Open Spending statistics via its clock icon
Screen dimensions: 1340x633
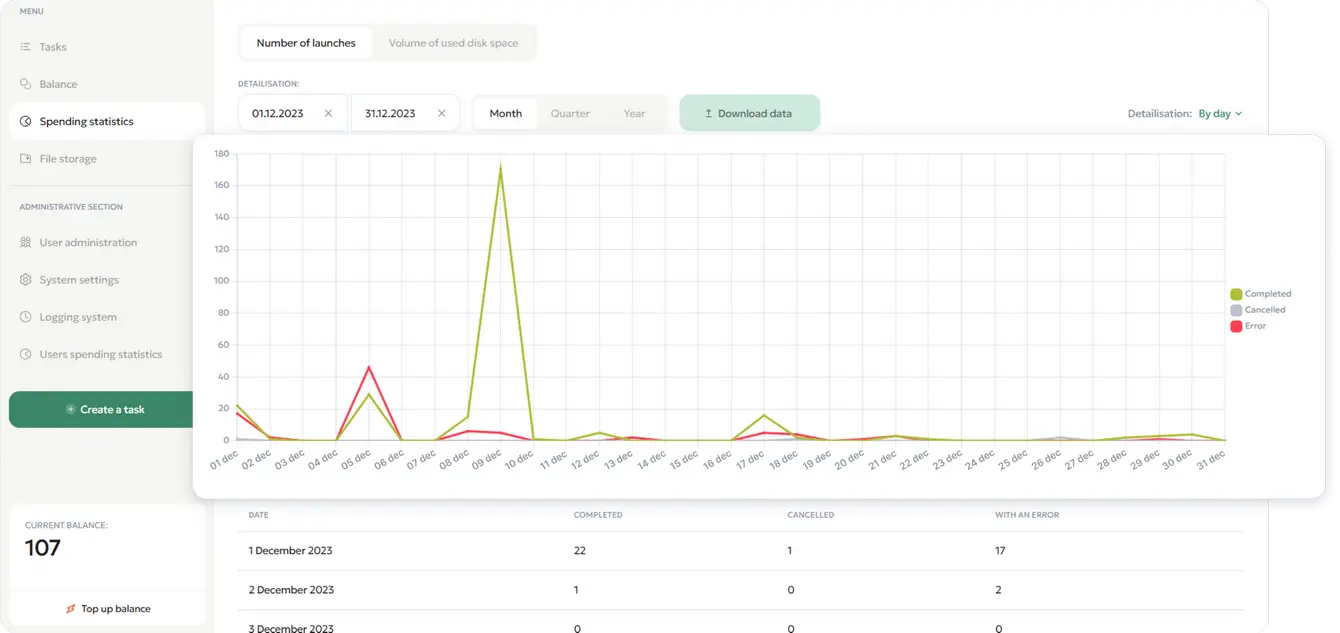[x=23, y=121]
